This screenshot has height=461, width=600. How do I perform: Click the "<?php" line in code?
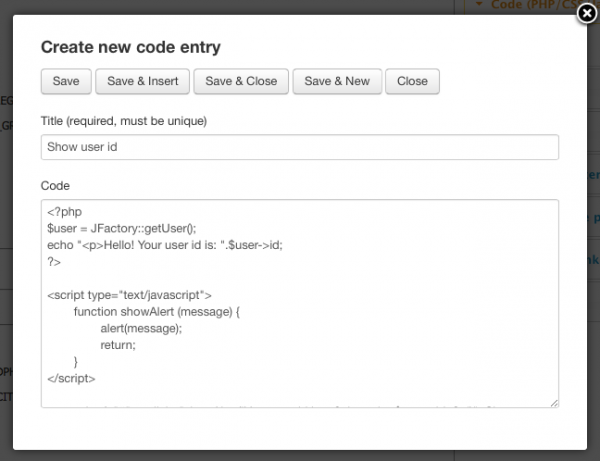click(x=64, y=212)
